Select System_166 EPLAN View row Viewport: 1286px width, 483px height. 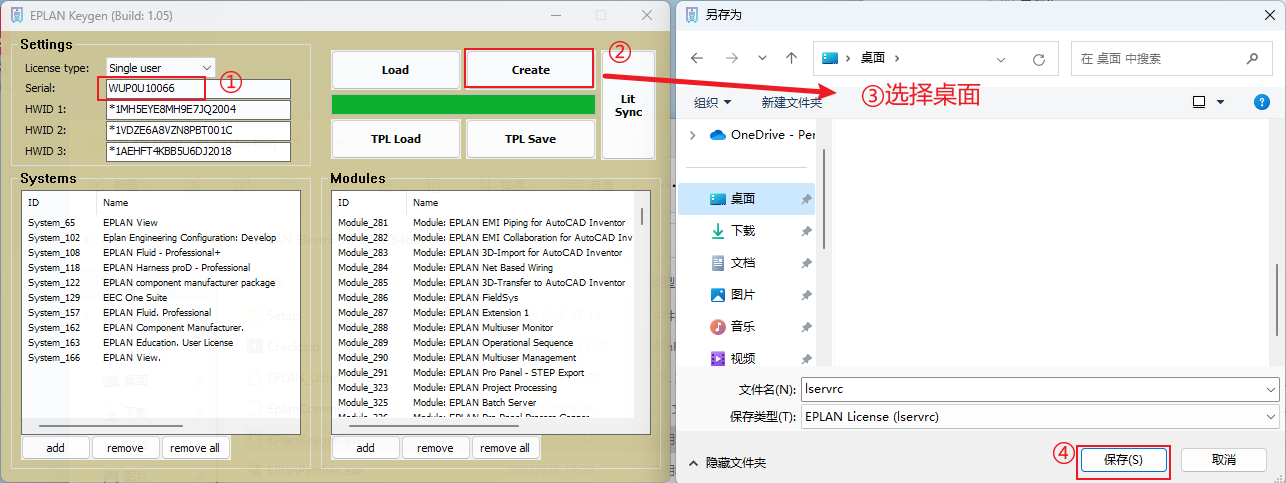pos(160,357)
